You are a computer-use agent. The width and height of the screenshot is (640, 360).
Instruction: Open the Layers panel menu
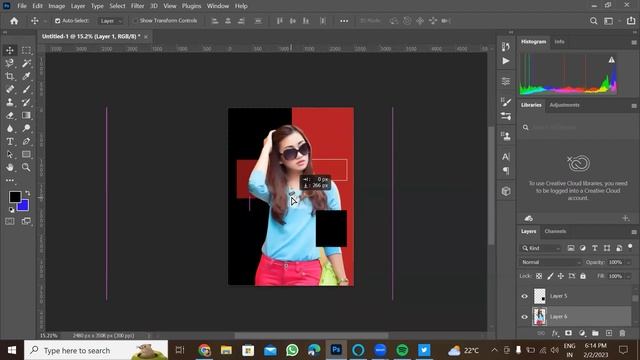(634, 232)
